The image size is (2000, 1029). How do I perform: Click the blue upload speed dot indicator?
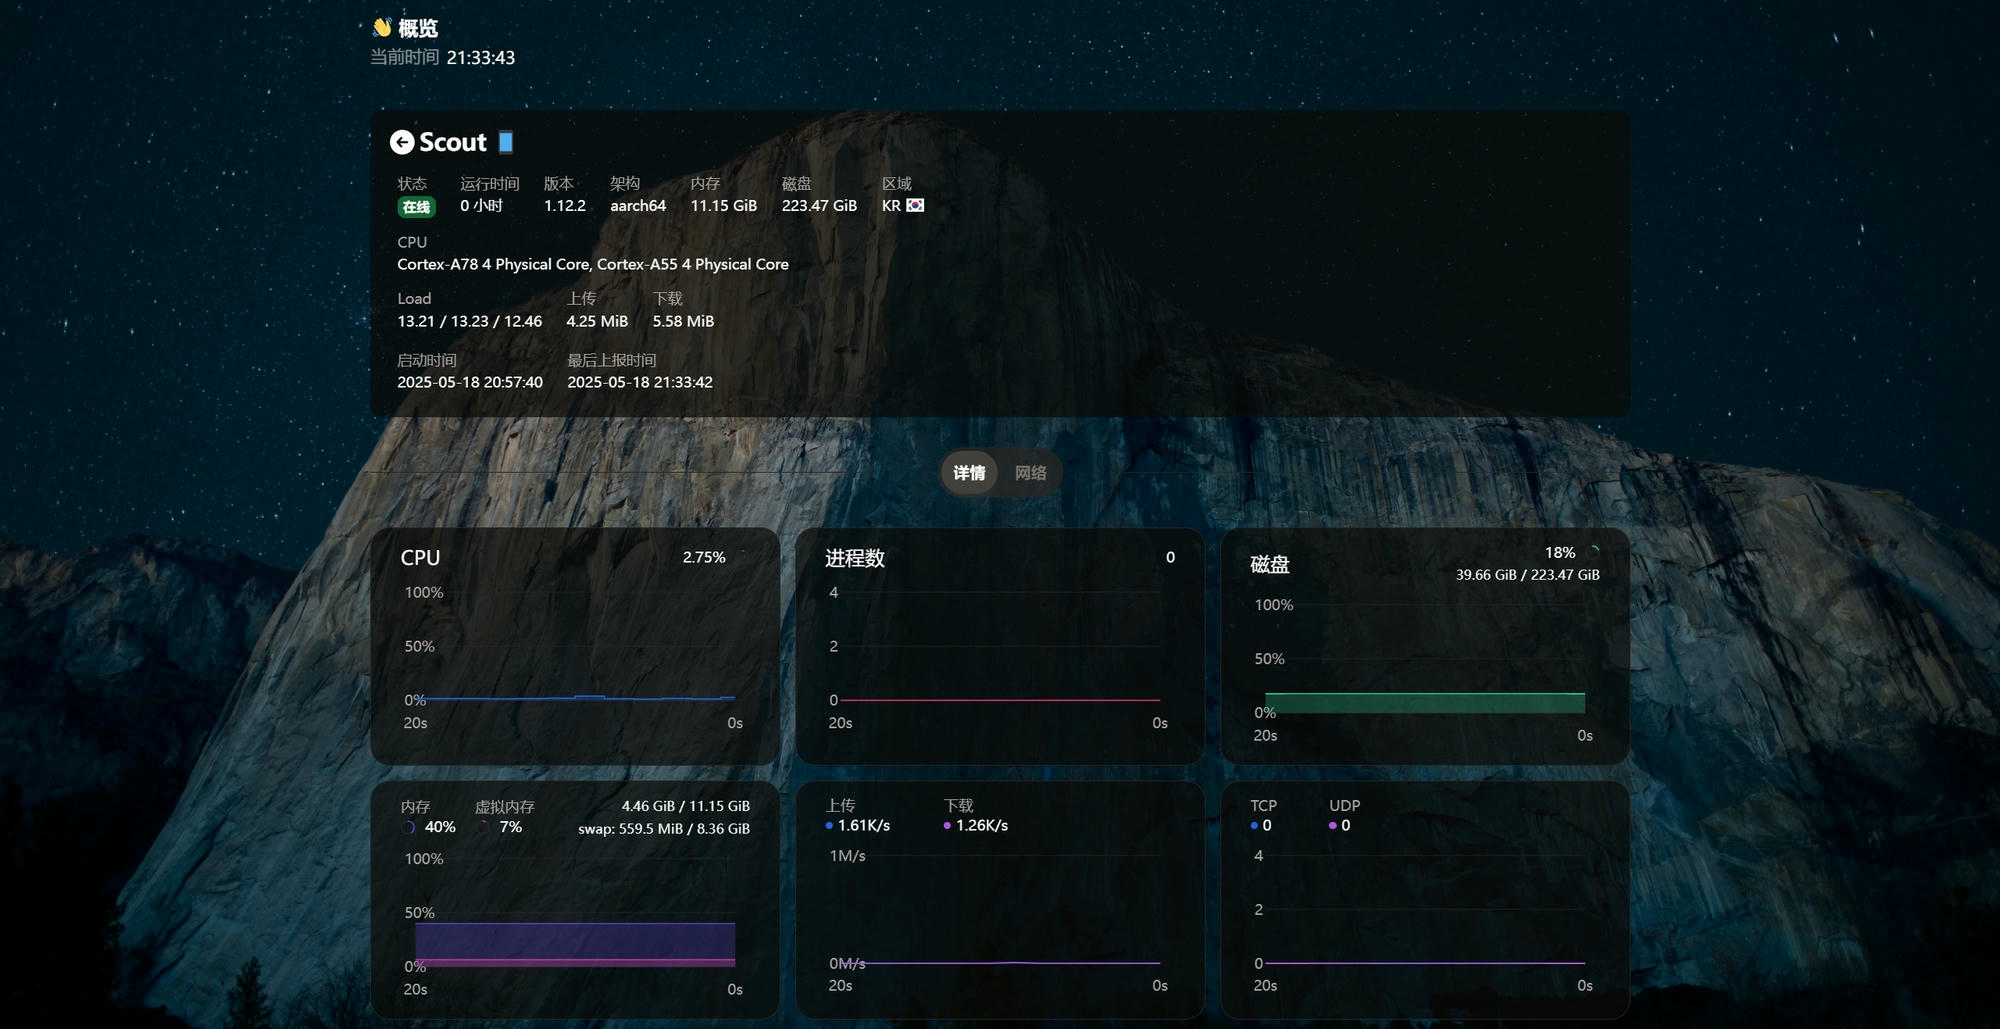coord(829,826)
